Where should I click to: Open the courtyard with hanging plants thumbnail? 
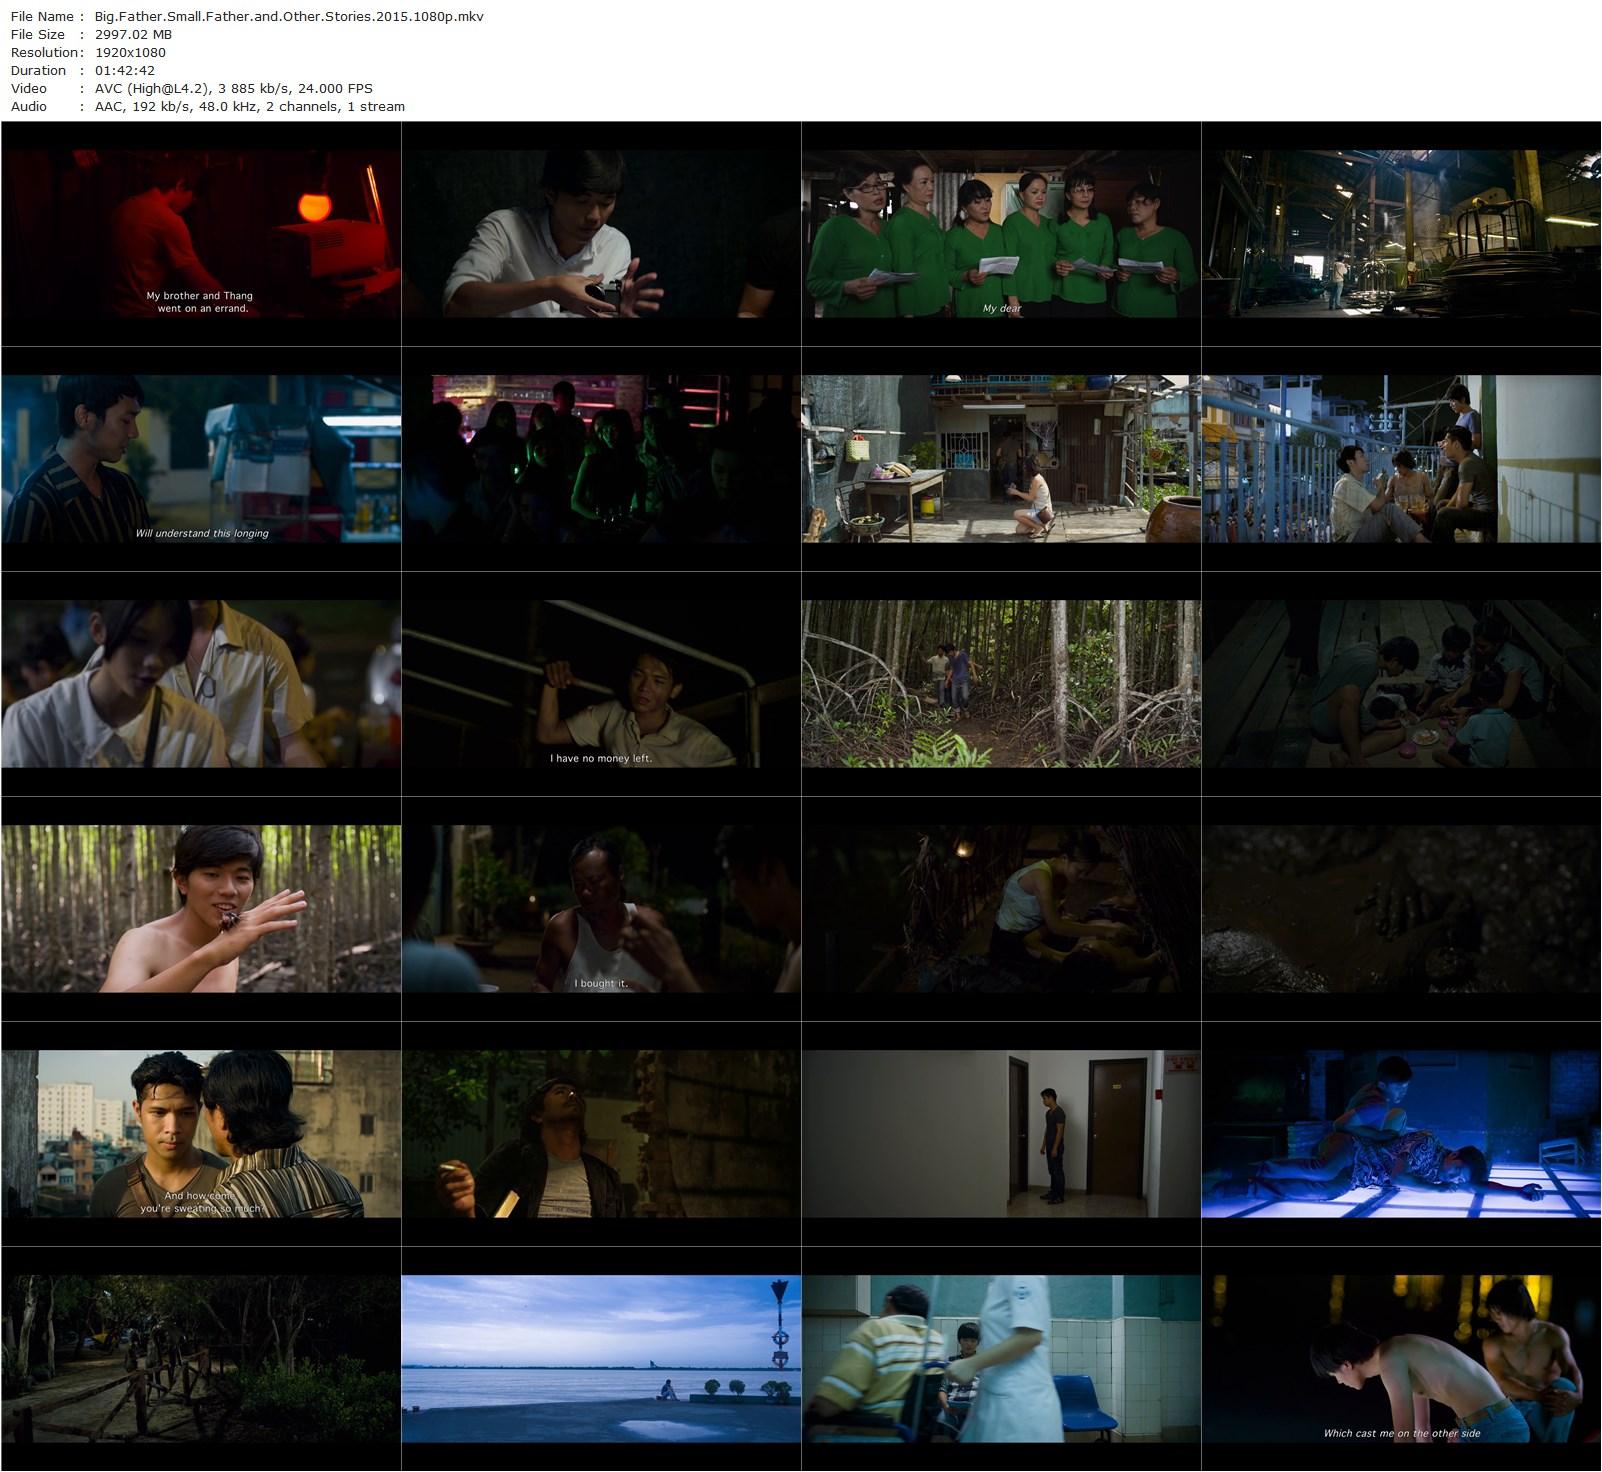[1000, 460]
